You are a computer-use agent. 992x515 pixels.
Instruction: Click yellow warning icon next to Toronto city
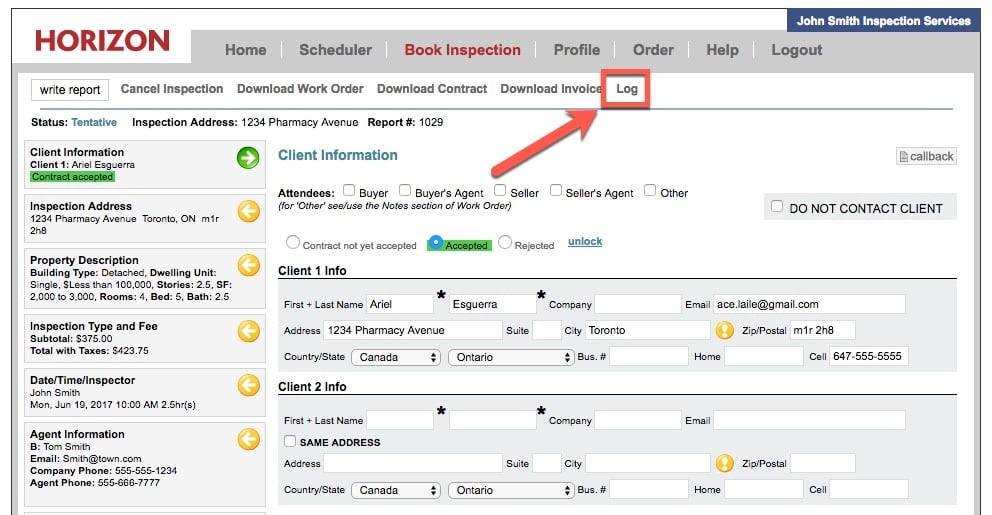(x=725, y=330)
